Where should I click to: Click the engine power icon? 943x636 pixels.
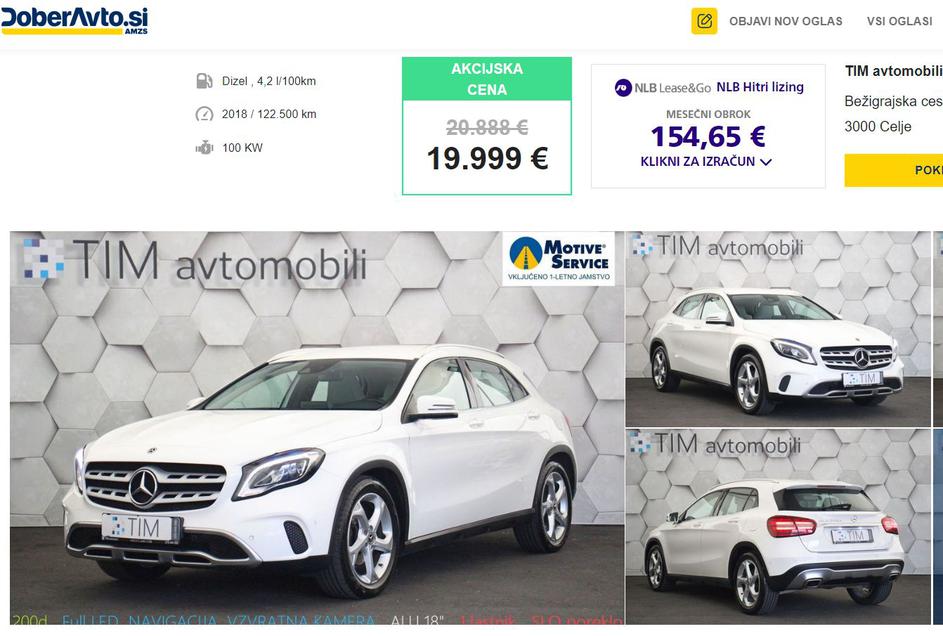click(204, 147)
